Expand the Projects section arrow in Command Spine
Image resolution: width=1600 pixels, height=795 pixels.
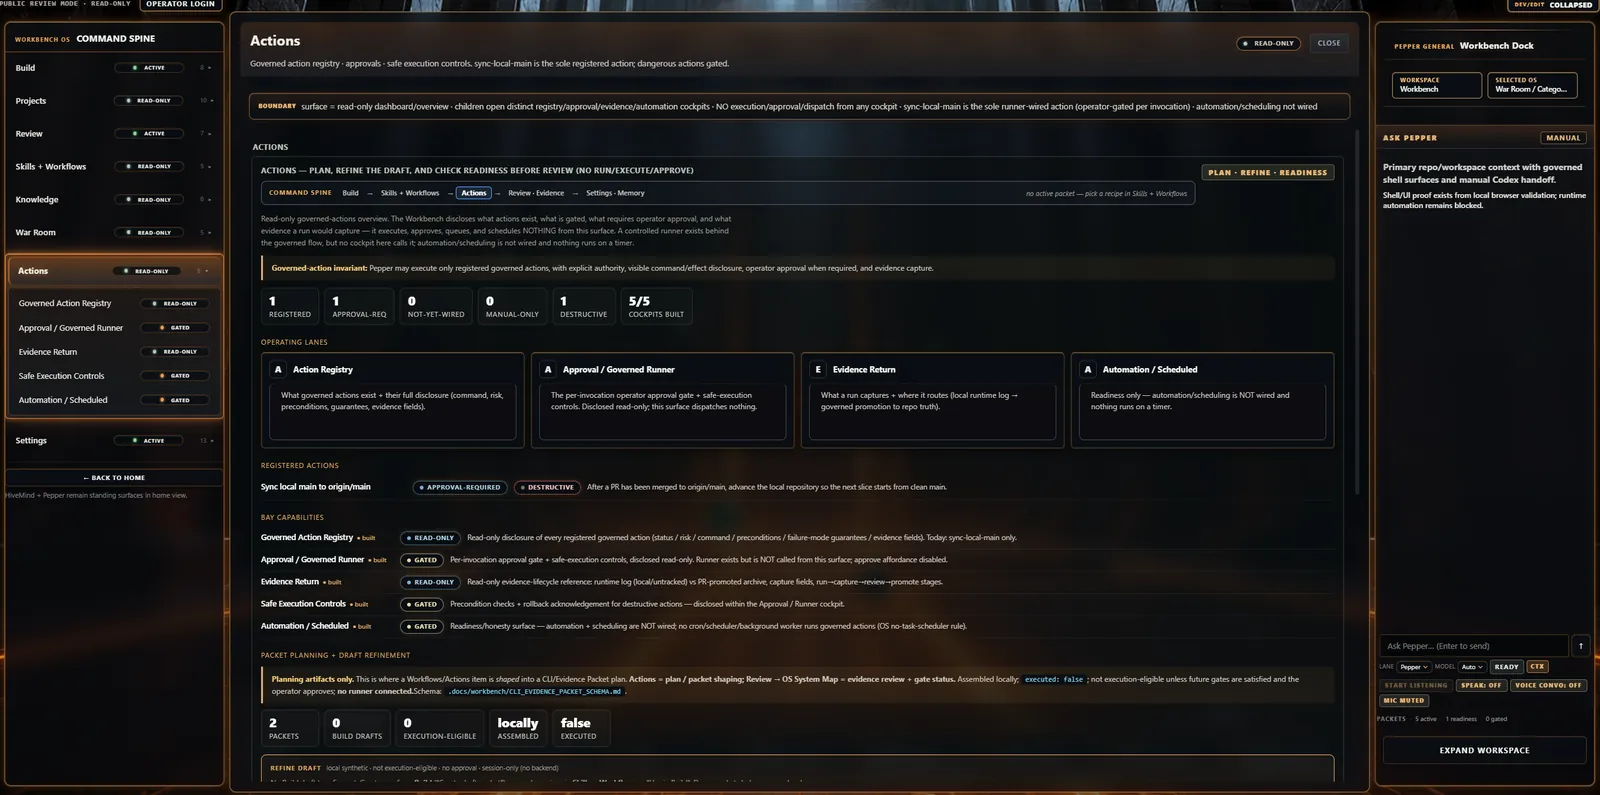(211, 101)
